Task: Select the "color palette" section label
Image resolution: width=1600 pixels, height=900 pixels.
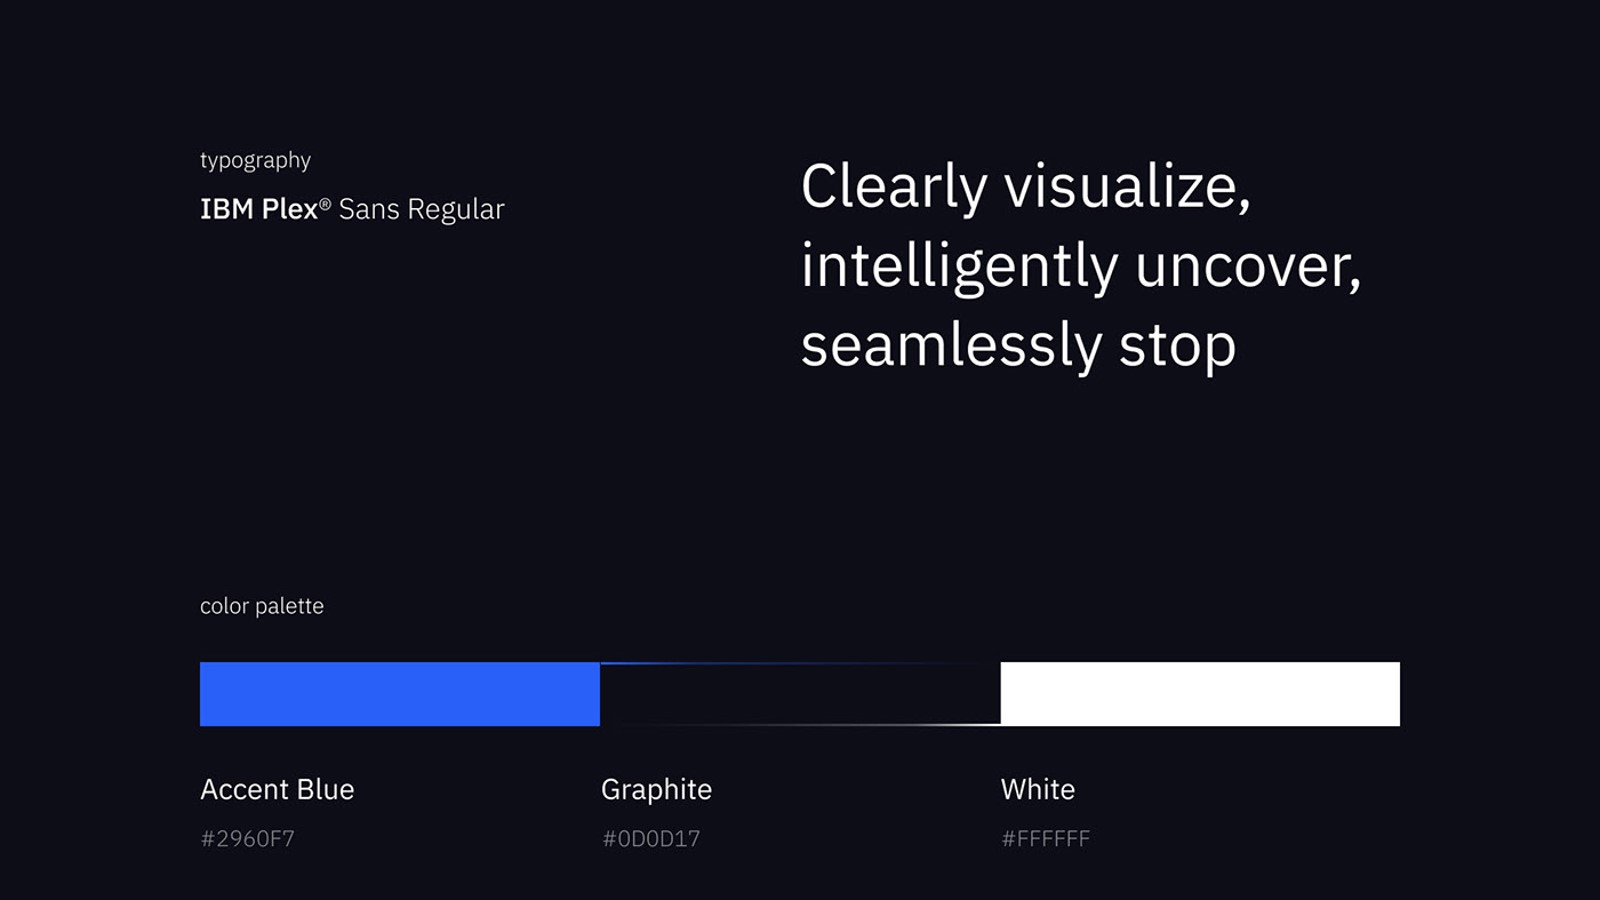Action: tap(262, 606)
